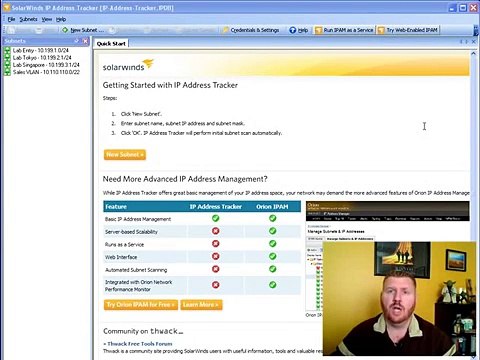Click the solarwinds logo
Viewport: 480px width, 360px height.
[128, 65]
